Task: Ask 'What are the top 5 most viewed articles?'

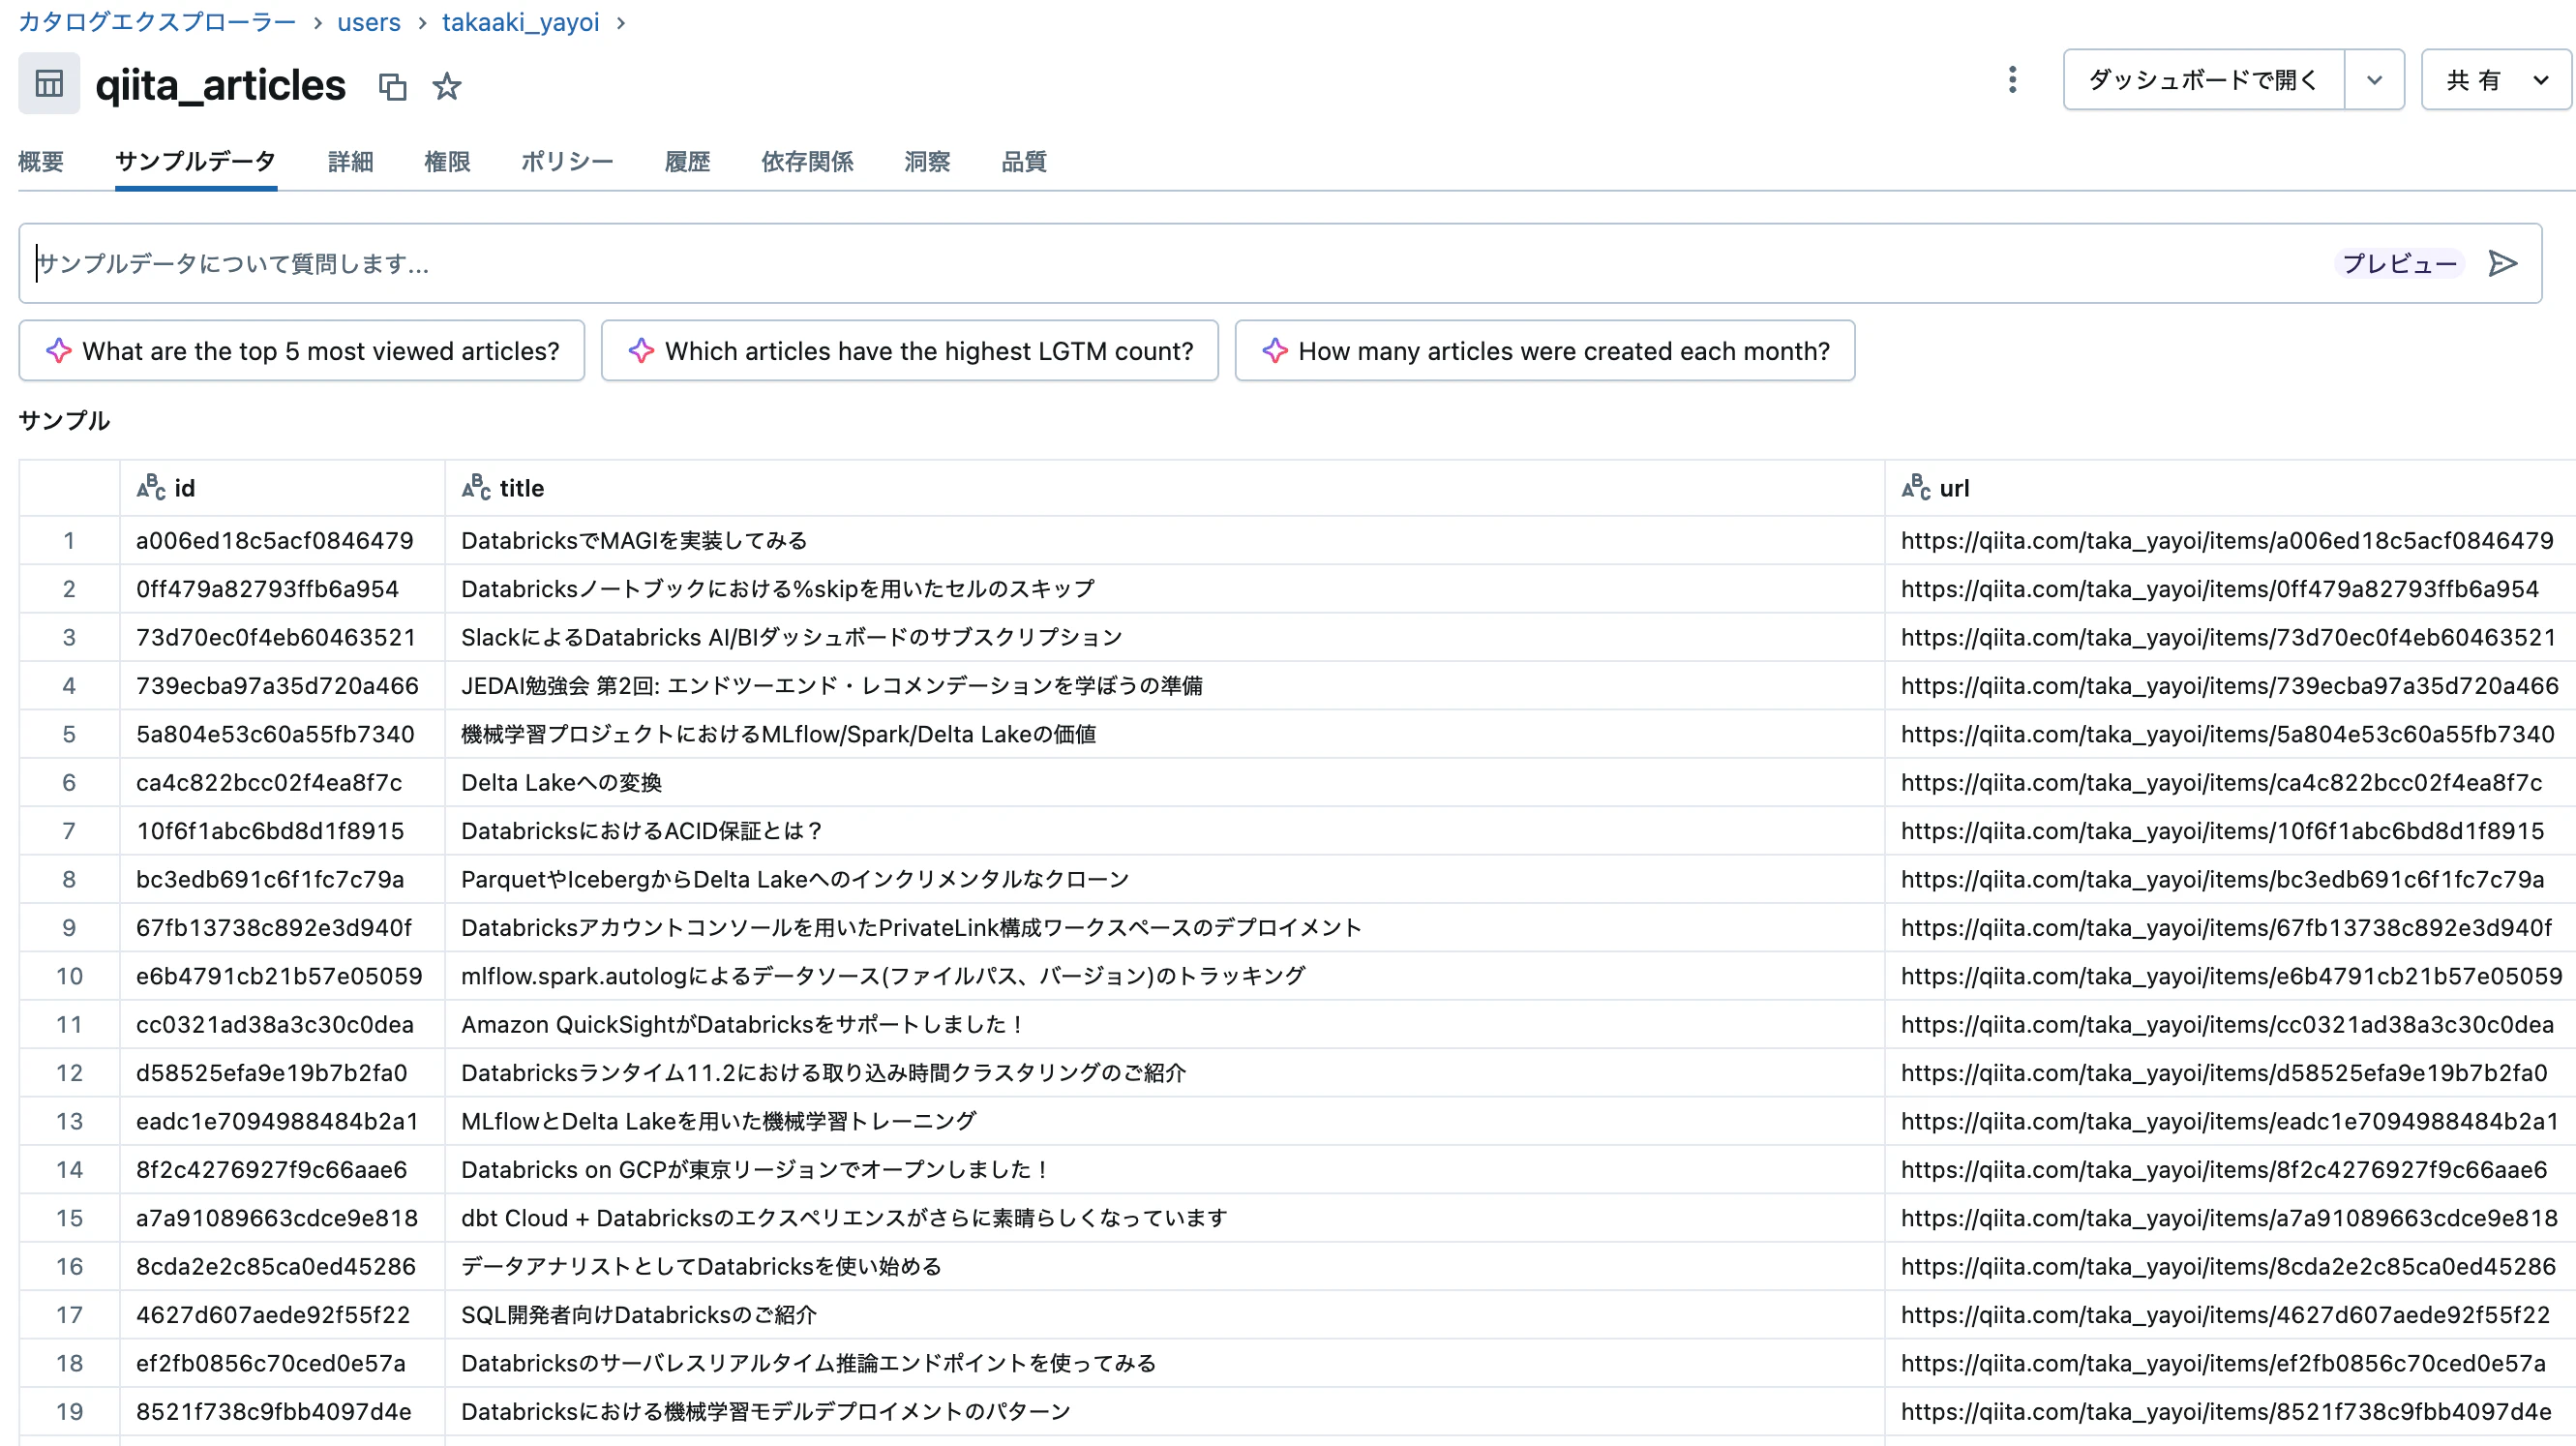Action: point(301,351)
